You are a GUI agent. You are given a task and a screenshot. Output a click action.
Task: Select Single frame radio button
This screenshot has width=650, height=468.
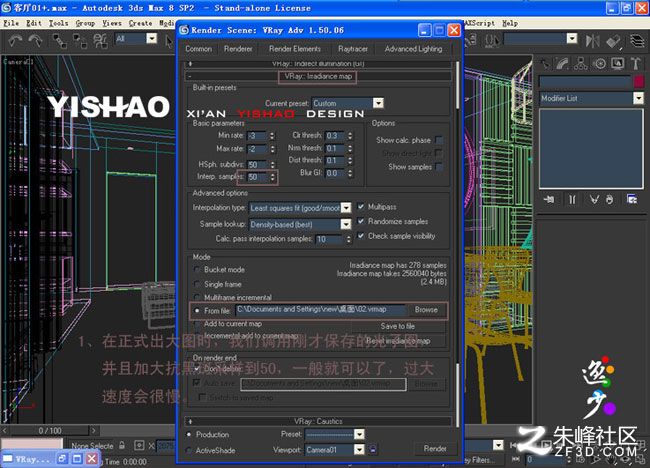pos(197,284)
